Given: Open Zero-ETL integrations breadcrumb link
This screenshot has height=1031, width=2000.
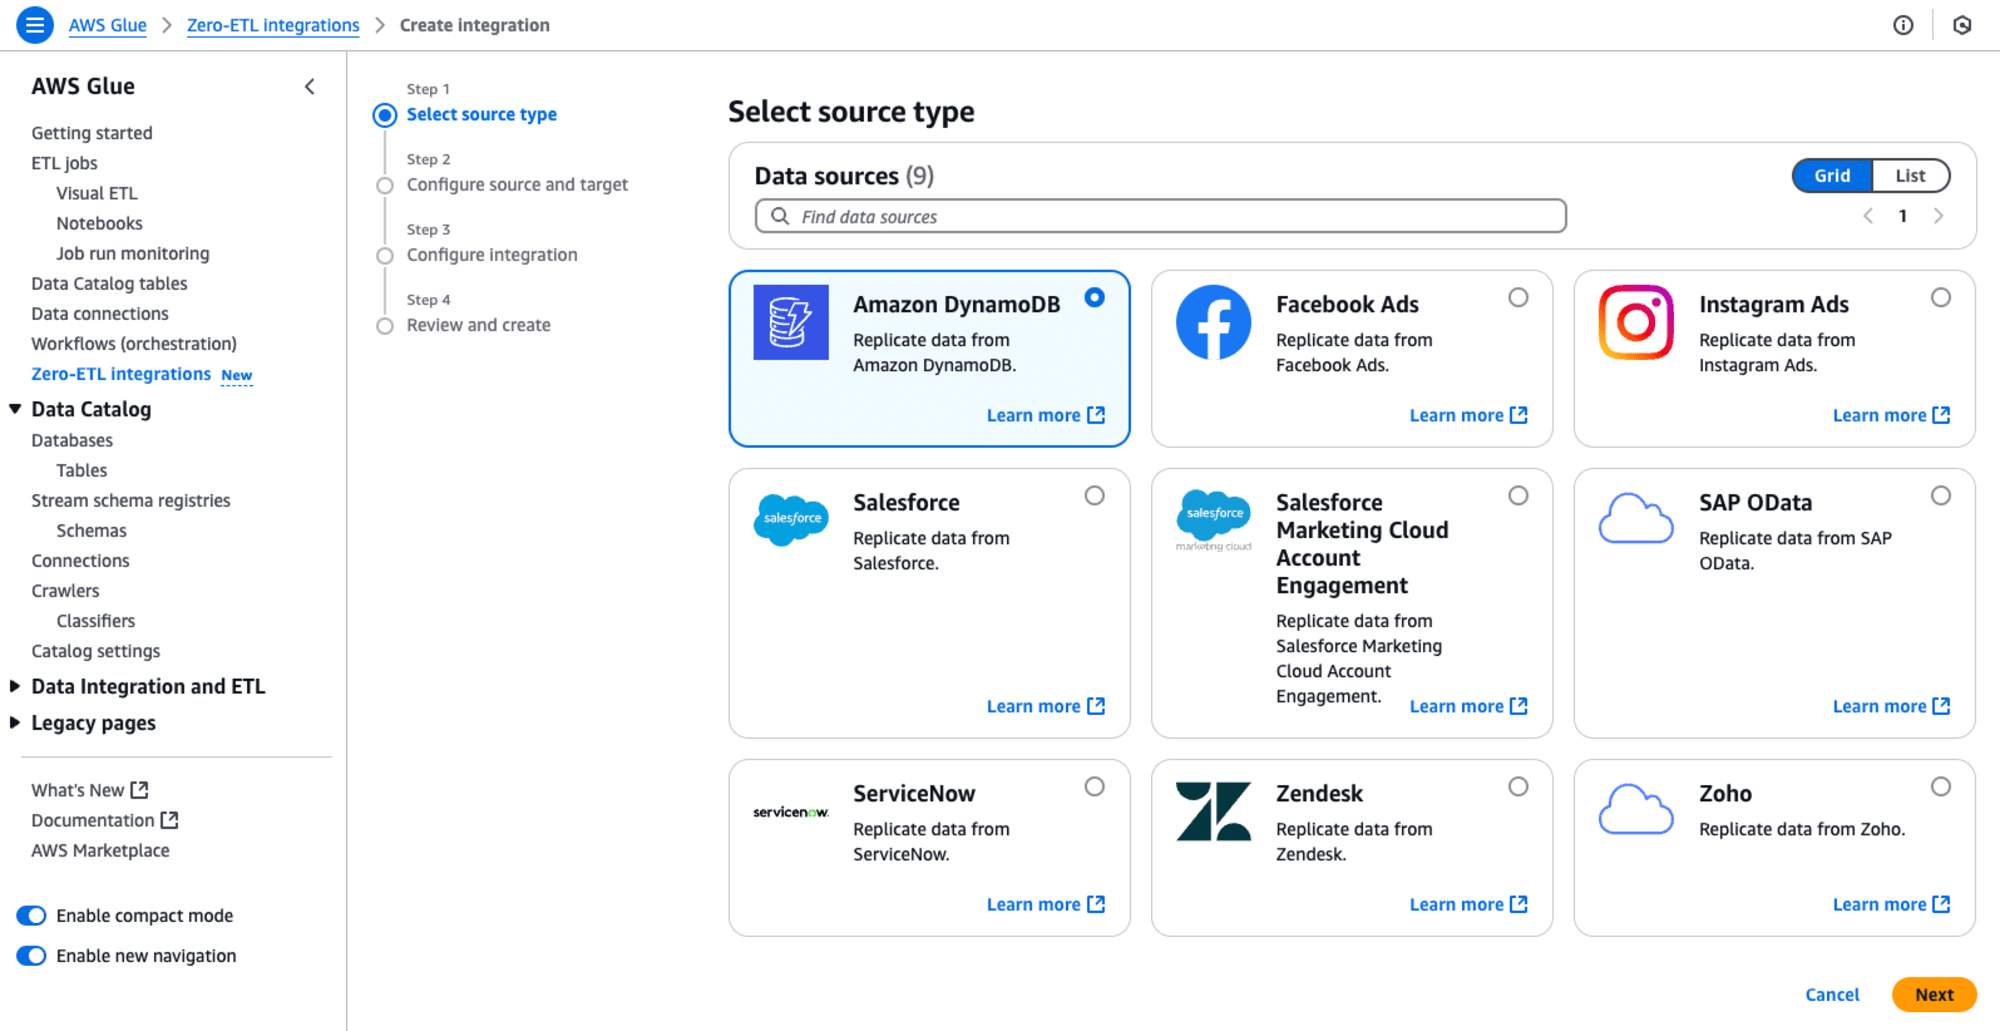Looking at the screenshot, I should (x=273, y=25).
